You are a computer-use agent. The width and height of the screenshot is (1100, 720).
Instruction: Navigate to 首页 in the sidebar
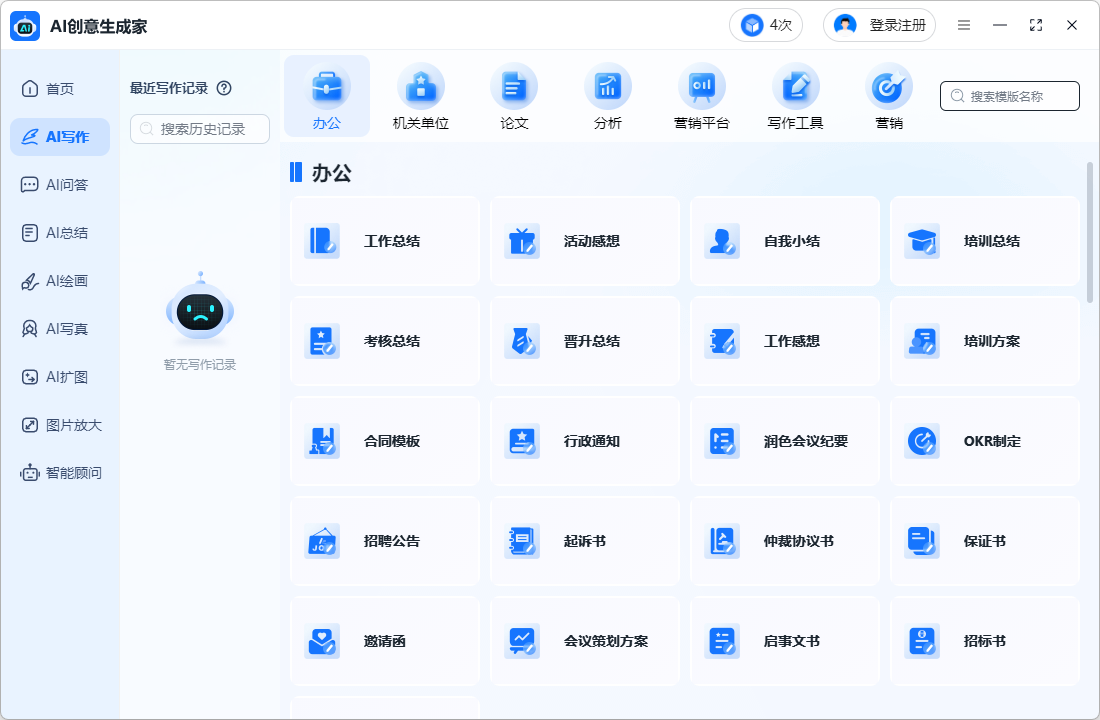point(60,89)
